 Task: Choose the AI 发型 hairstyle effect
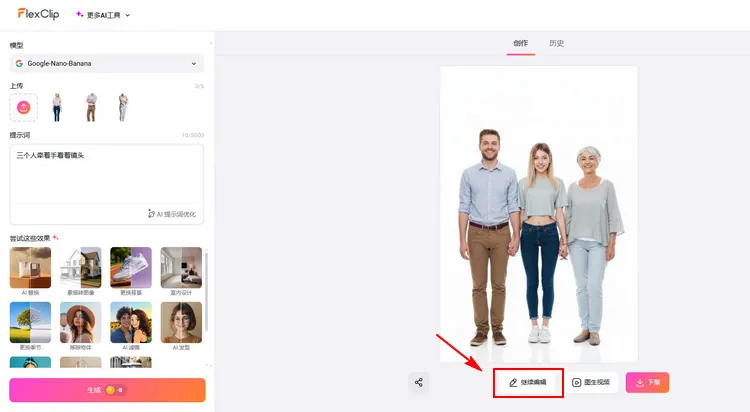[x=181, y=323]
